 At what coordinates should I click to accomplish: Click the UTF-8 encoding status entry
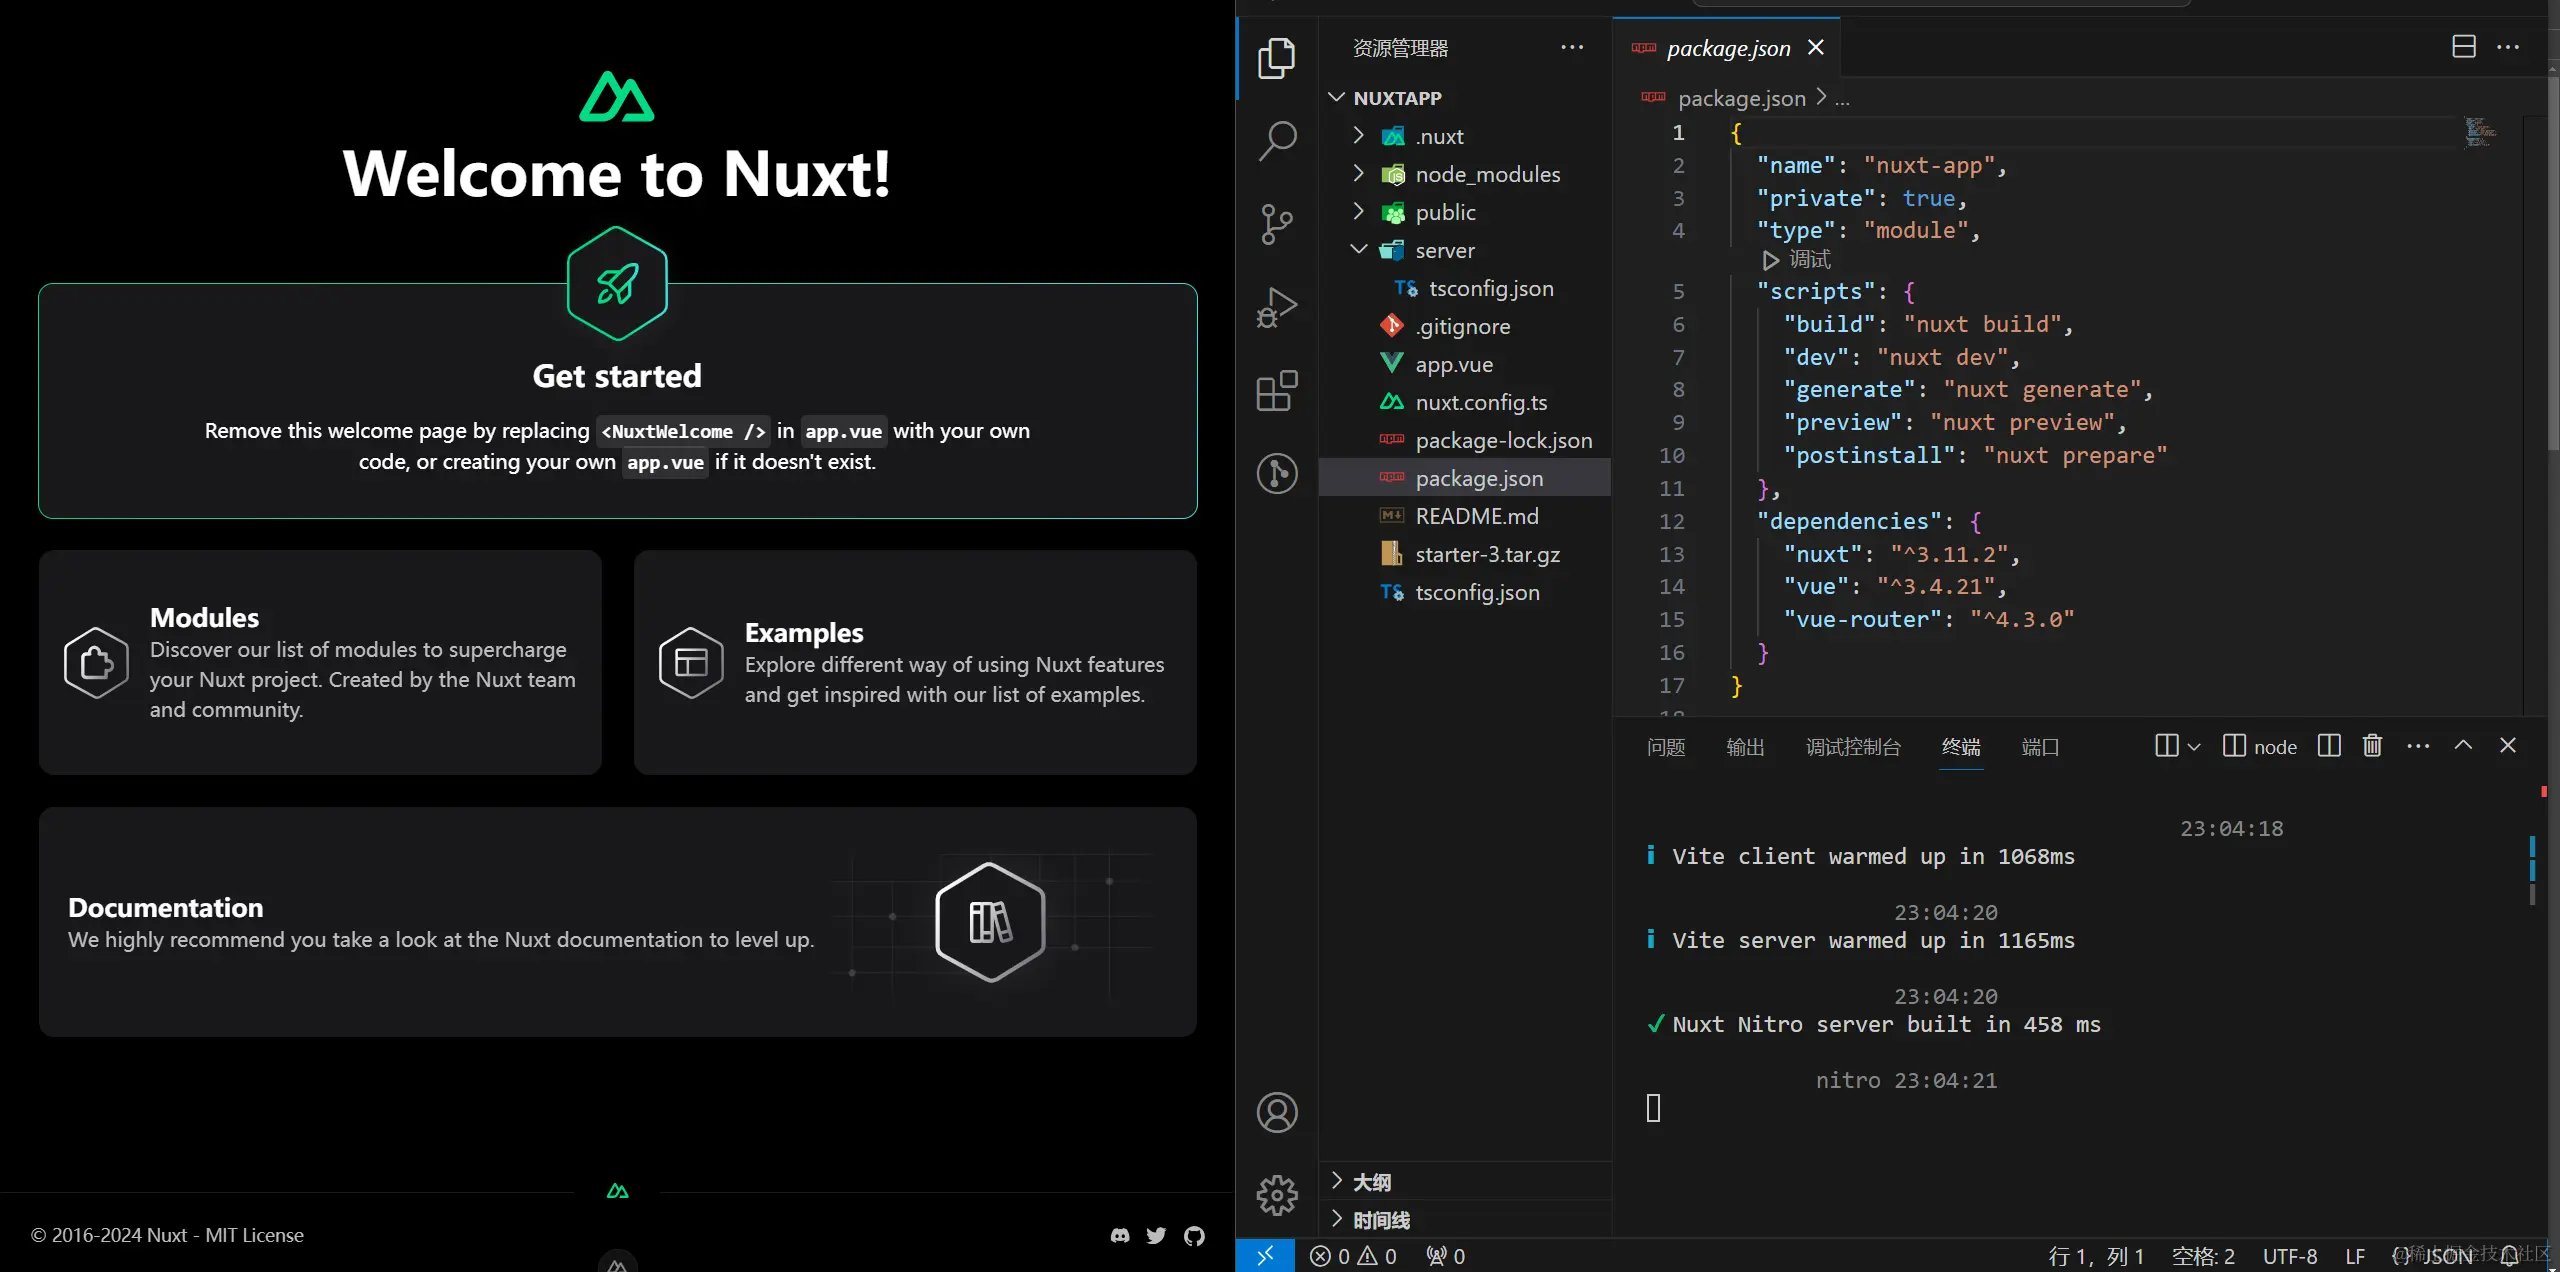click(2290, 1256)
